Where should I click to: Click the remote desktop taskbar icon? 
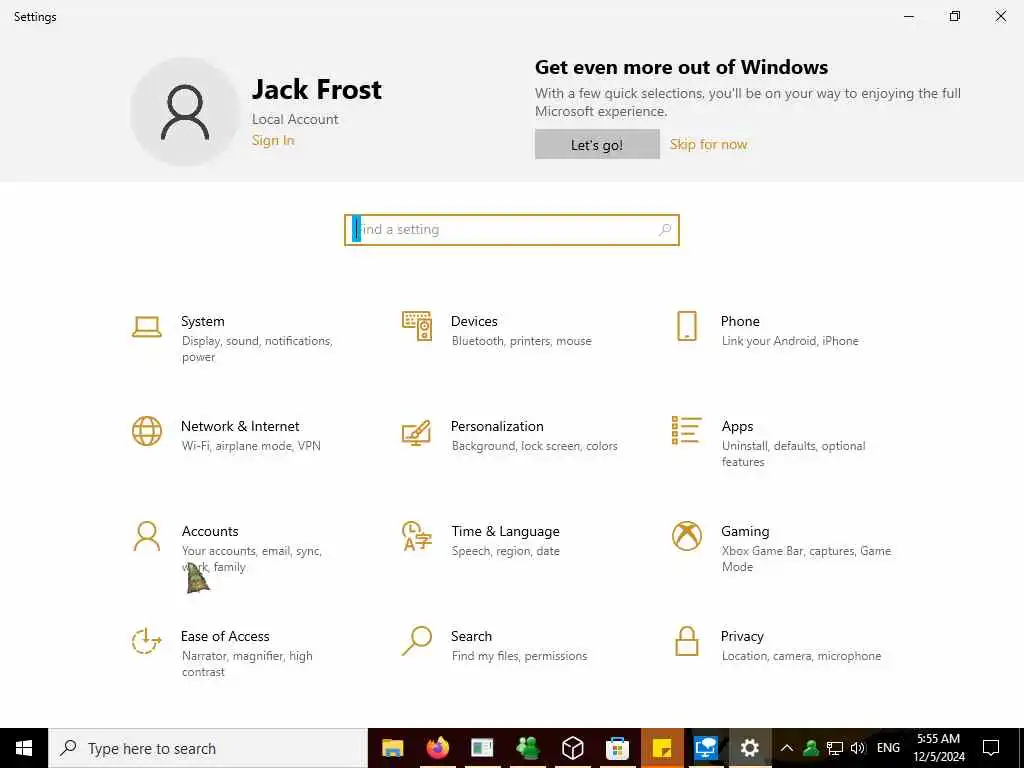tap(706, 748)
